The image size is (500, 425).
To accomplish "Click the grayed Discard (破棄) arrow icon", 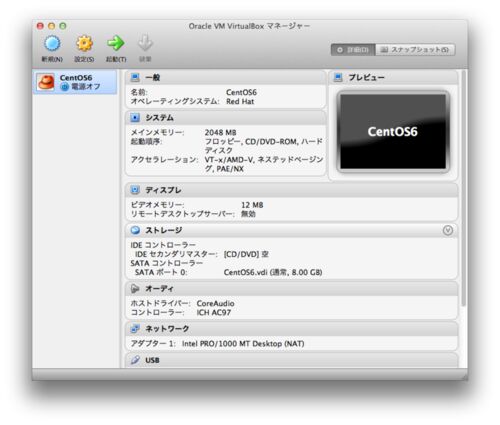I will pos(145,43).
